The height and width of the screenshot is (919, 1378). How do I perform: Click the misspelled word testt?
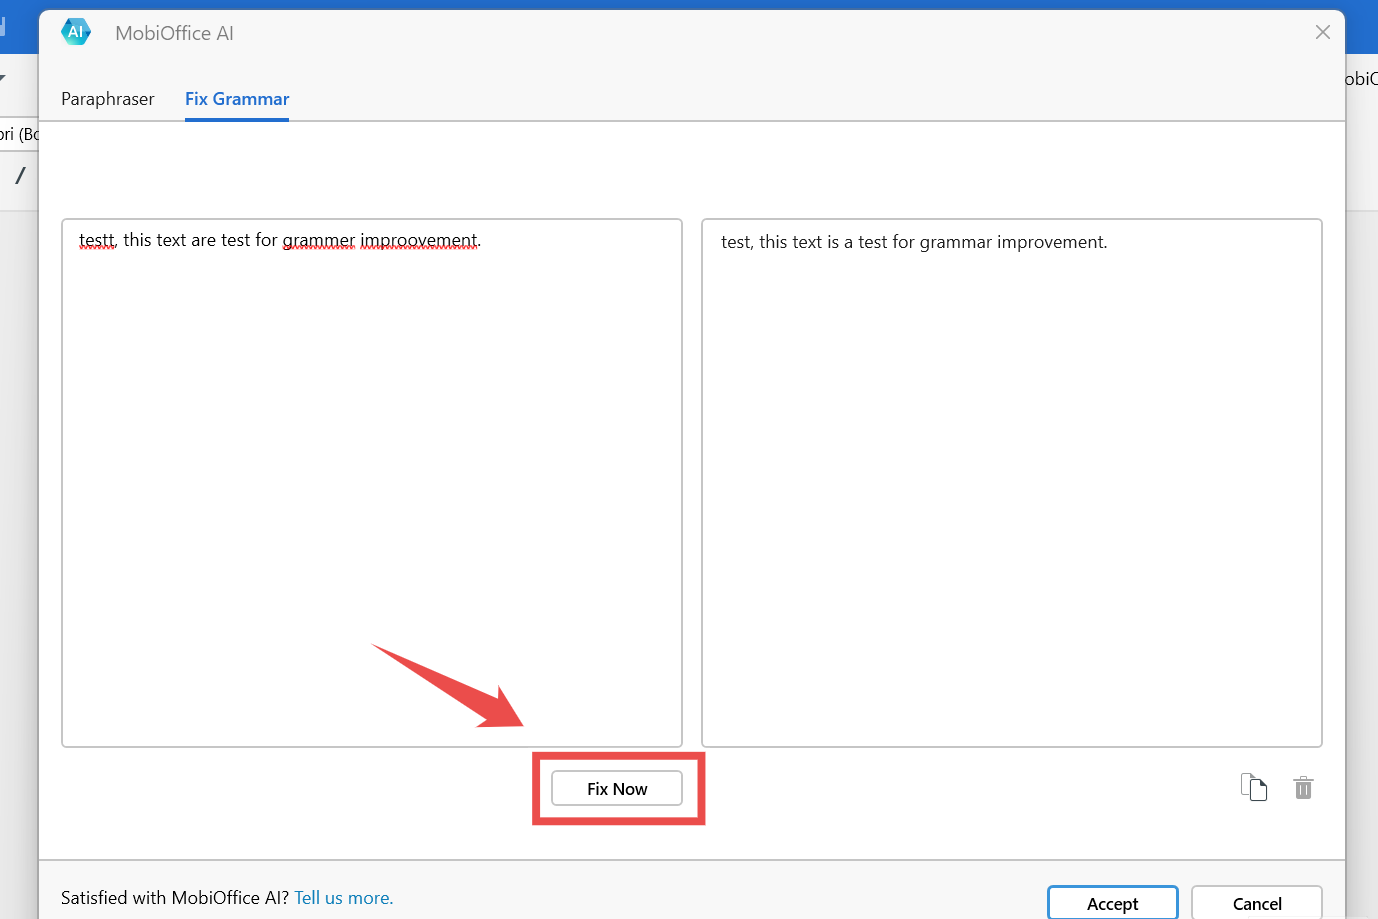(x=94, y=240)
